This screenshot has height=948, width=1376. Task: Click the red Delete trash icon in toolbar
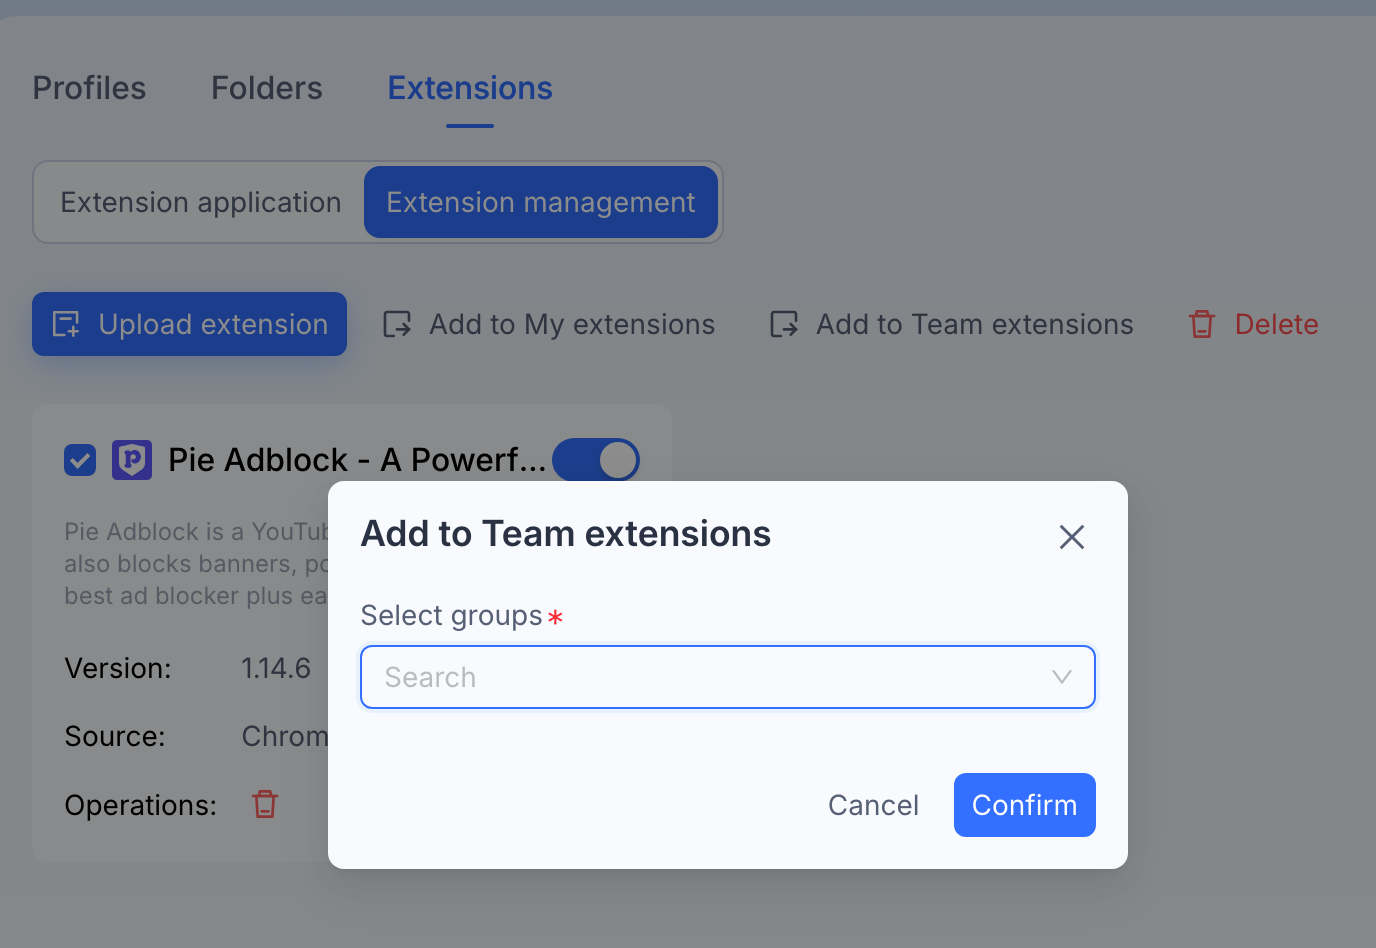pyautogui.click(x=1202, y=324)
